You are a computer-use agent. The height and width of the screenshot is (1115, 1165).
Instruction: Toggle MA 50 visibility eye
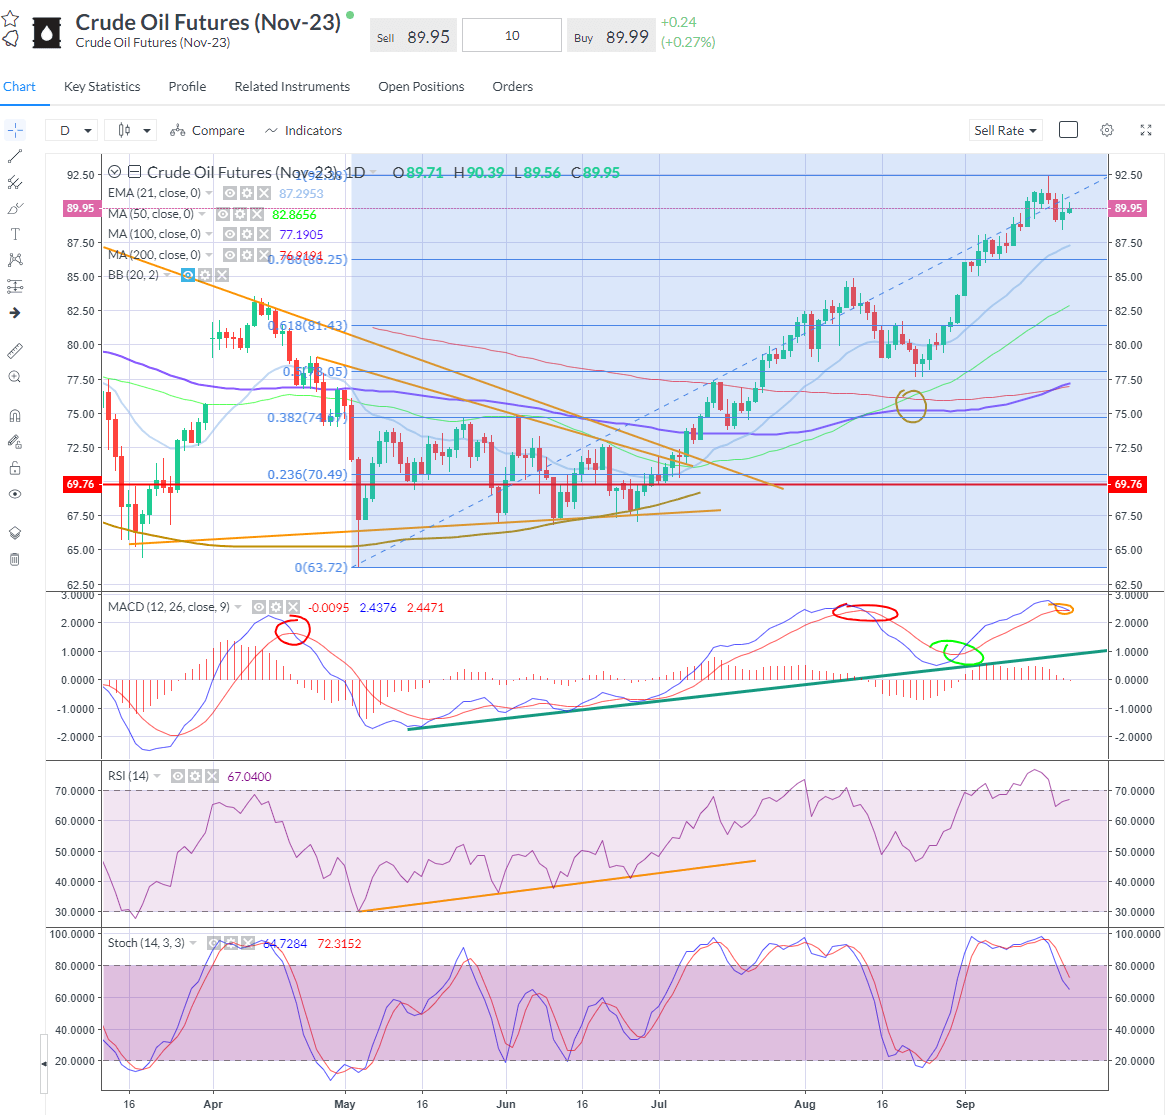click(223, 214)
